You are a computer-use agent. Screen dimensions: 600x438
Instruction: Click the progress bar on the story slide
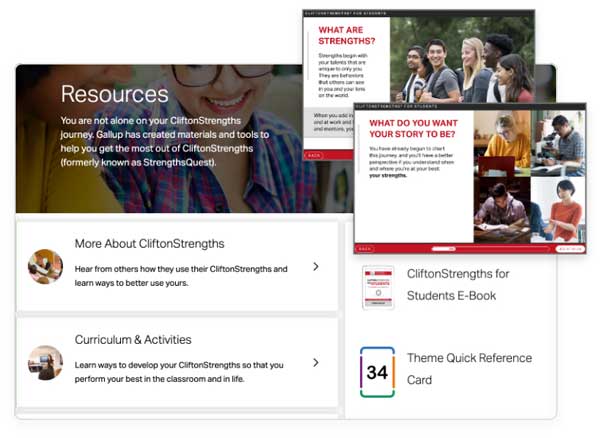click(492, 249)
